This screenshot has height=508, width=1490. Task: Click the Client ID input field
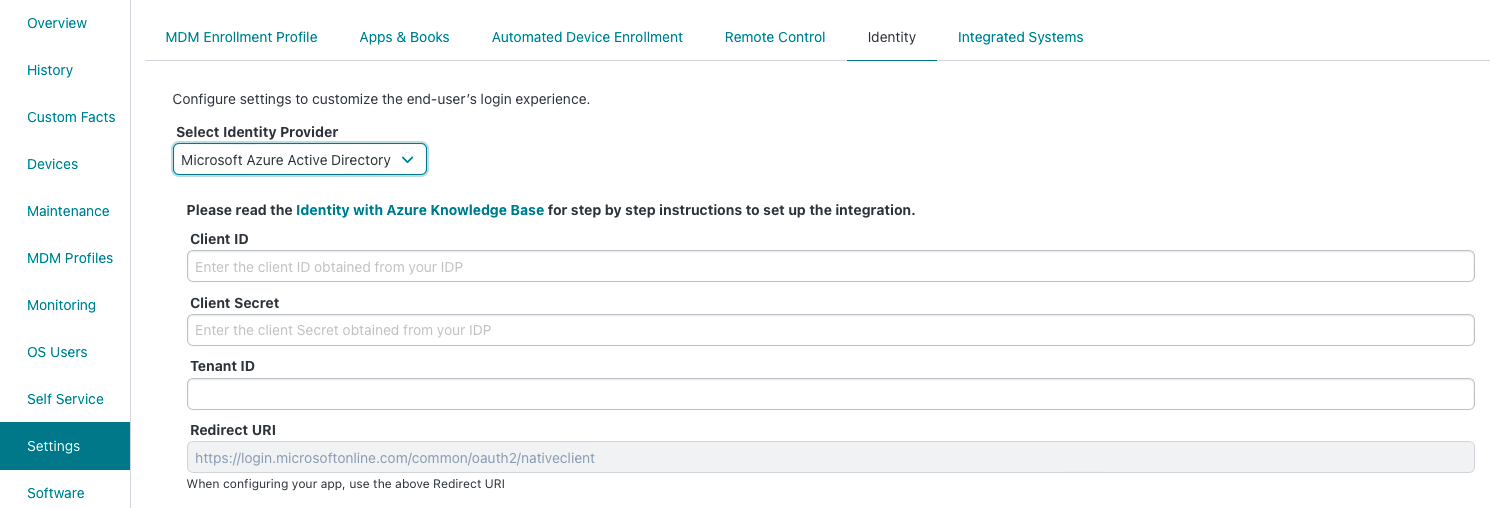[x=830, y=267]
